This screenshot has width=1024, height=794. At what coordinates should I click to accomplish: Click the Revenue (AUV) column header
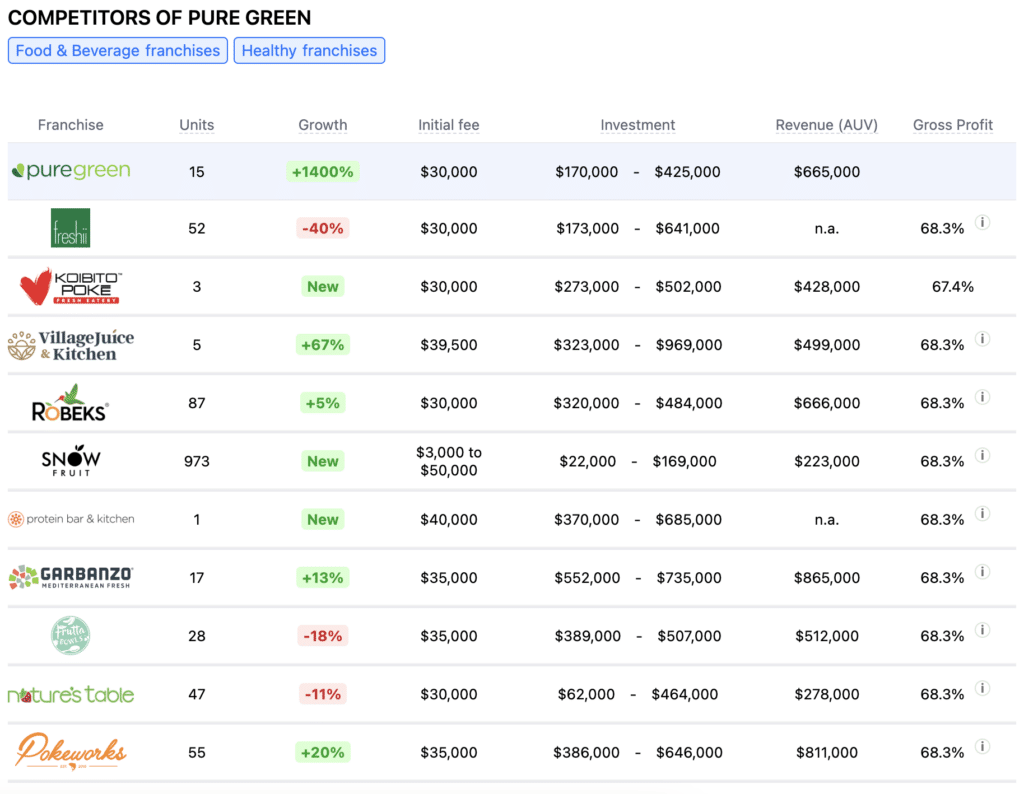[827, 125]
